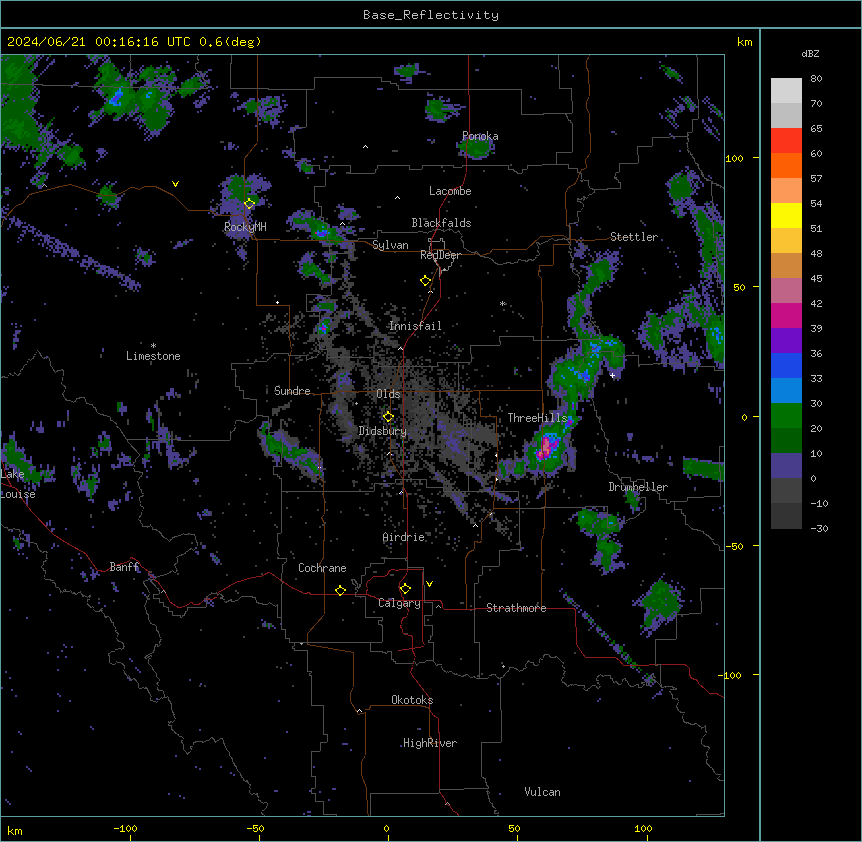The height and width of the screenshot is (842, 862).
Task: Click the Stettler city label
Action: (634, 237)
